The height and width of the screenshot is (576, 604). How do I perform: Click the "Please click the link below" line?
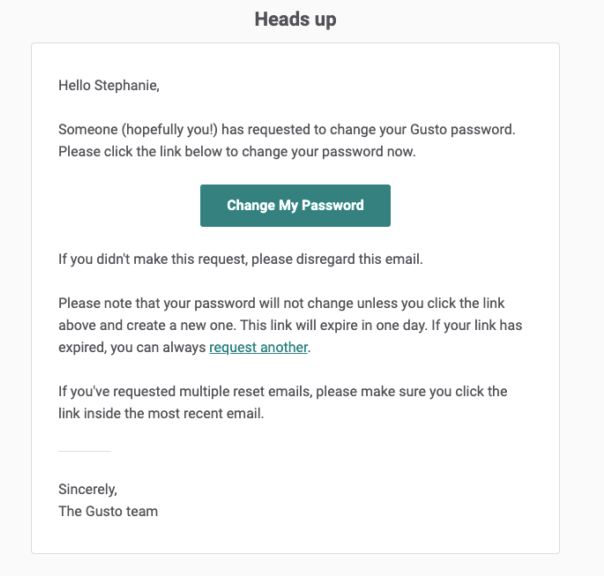[x=150, y=152]
